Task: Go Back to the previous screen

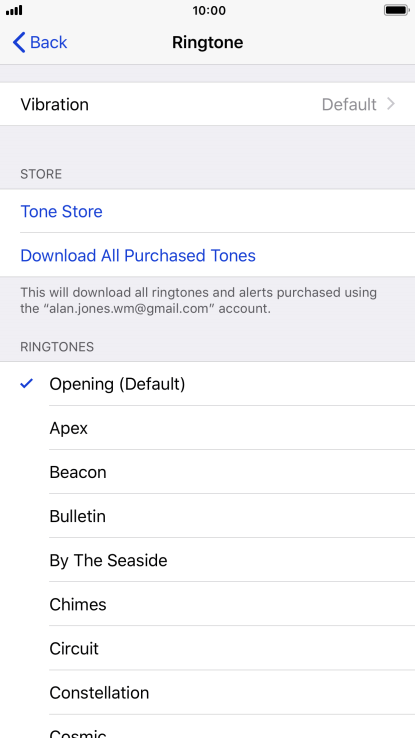Action: coord(40,42)
